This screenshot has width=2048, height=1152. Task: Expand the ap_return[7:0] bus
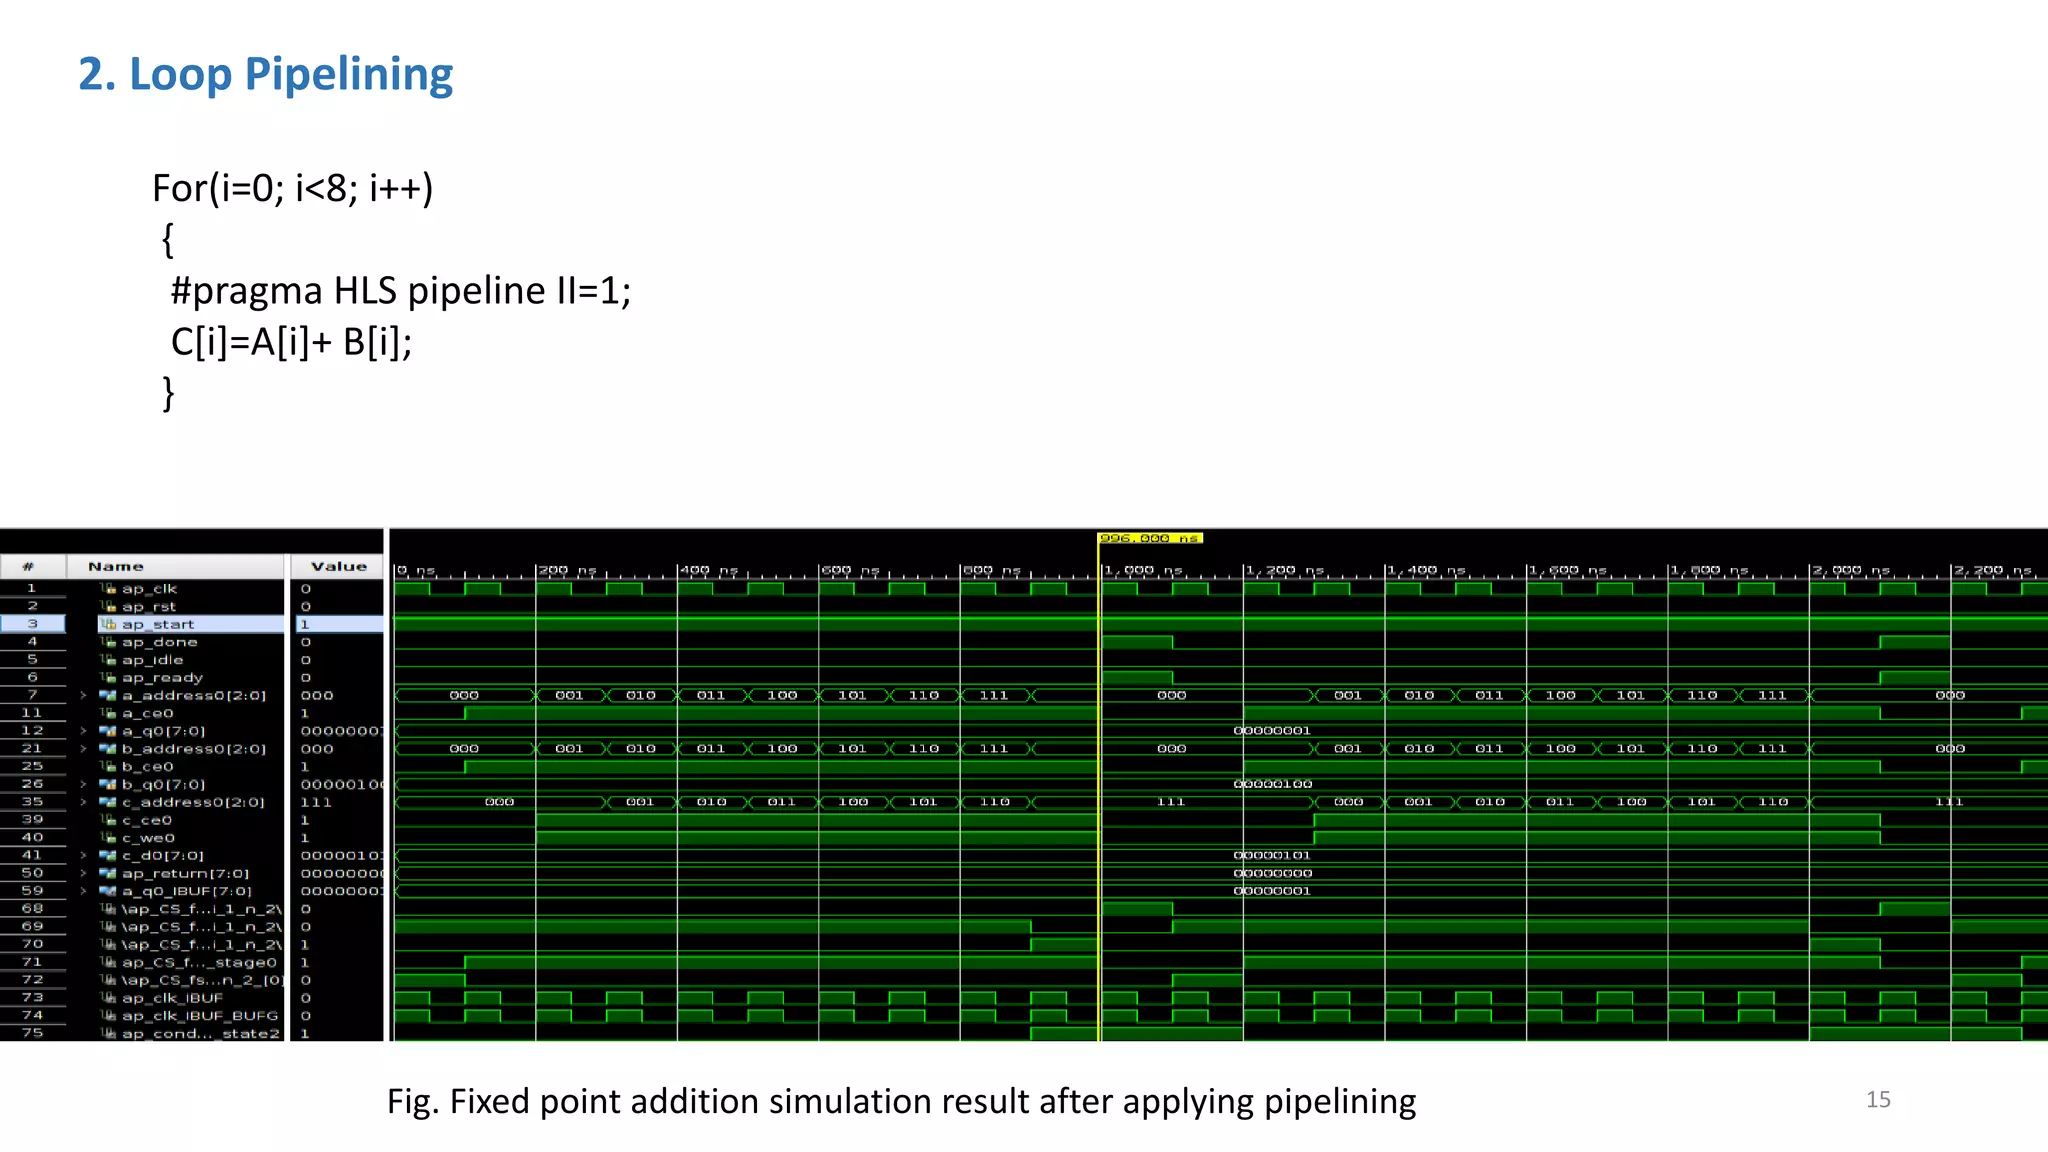click(x=84, y=873)
